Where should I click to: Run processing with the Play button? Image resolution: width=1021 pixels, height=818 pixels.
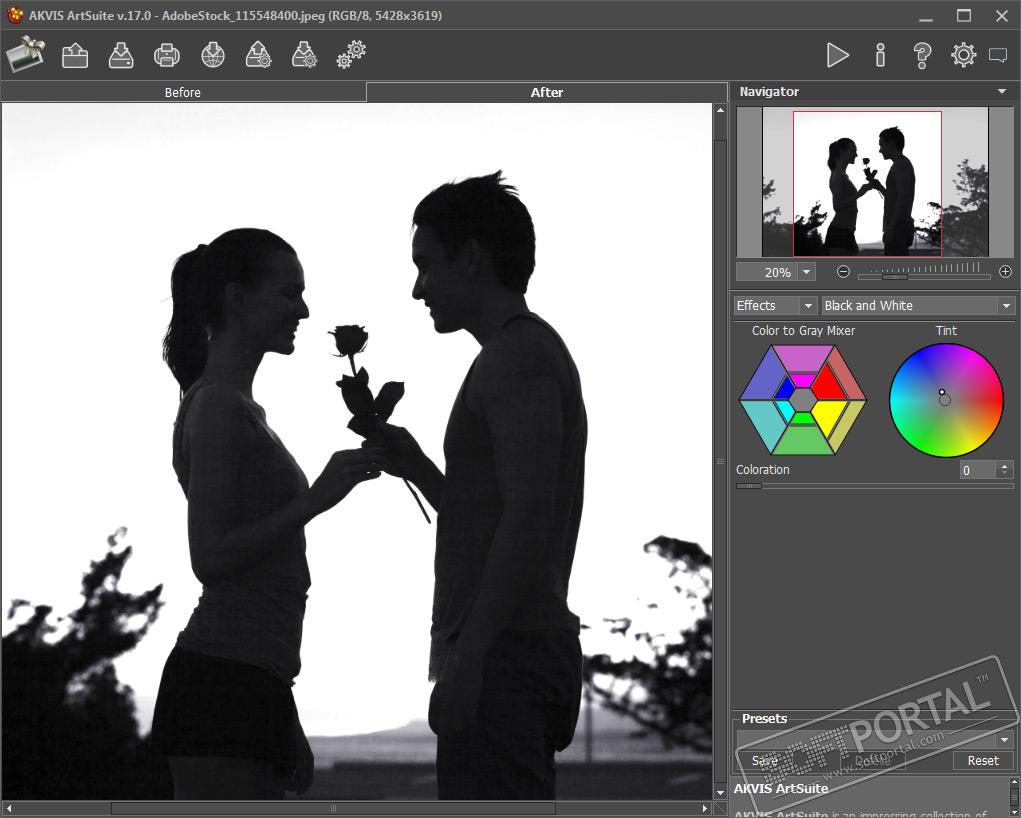[837, 55]
